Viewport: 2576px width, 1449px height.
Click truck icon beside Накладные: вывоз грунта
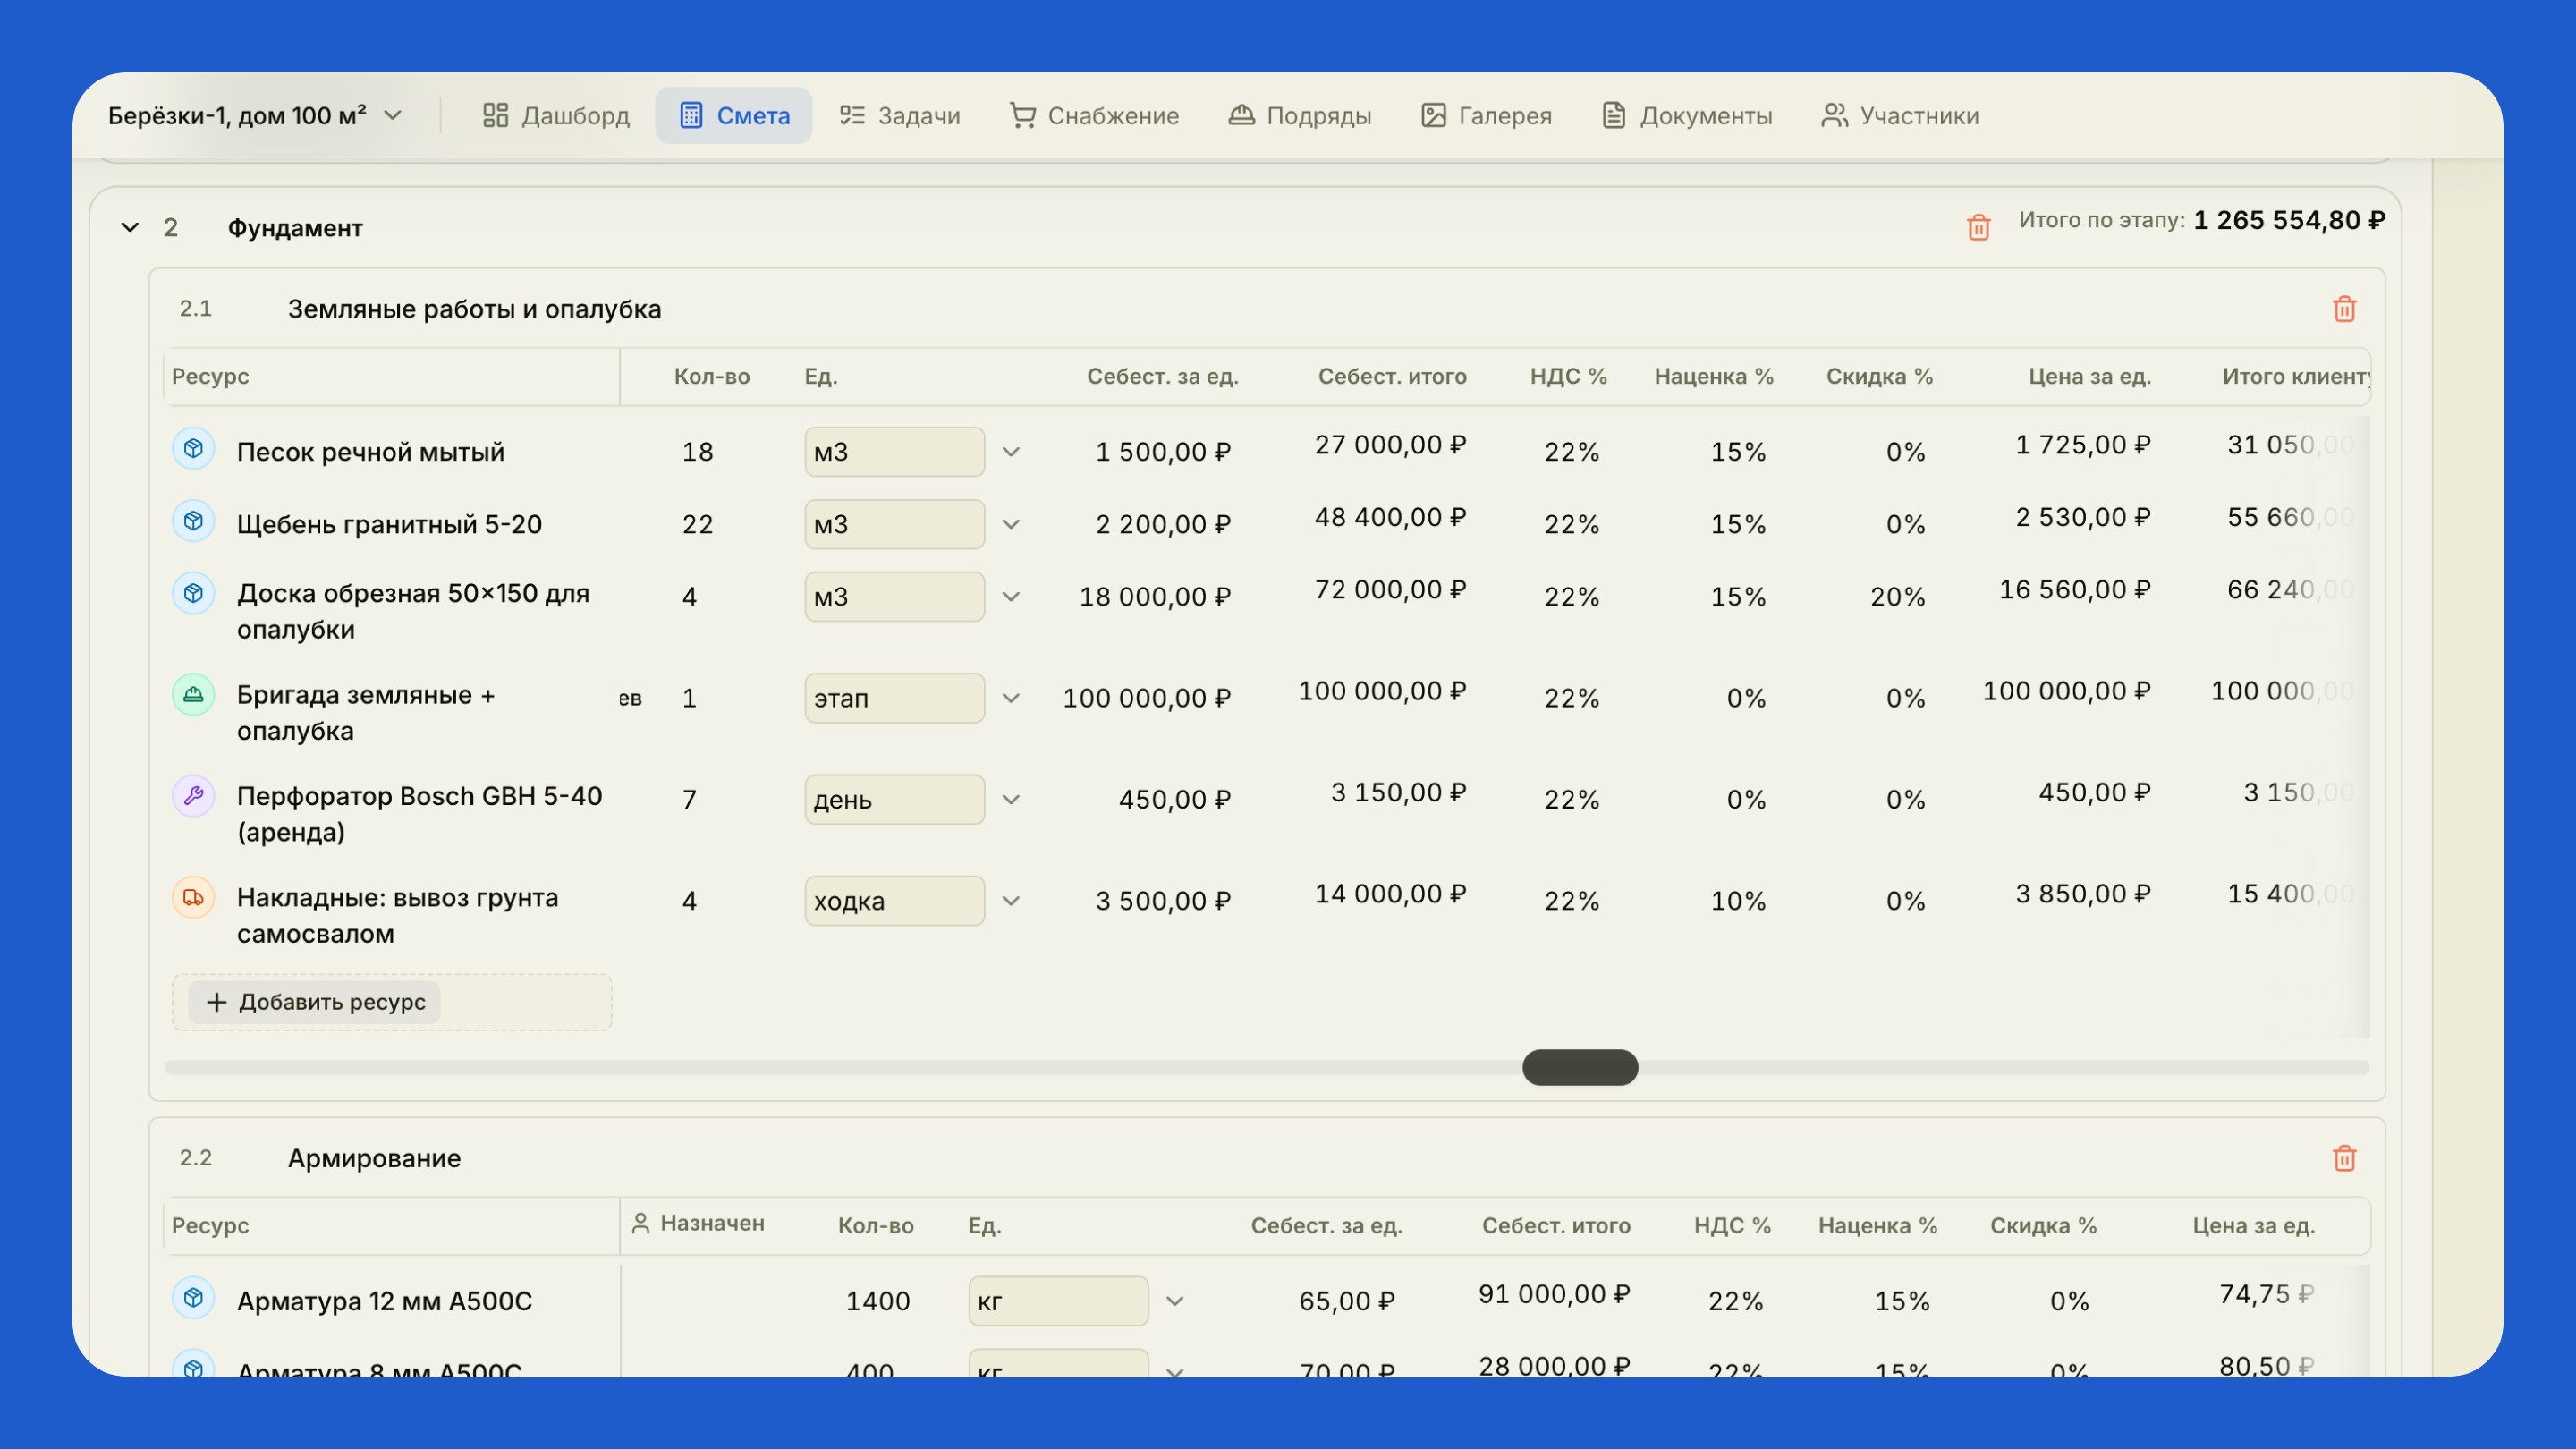click(x=194, y=897)
